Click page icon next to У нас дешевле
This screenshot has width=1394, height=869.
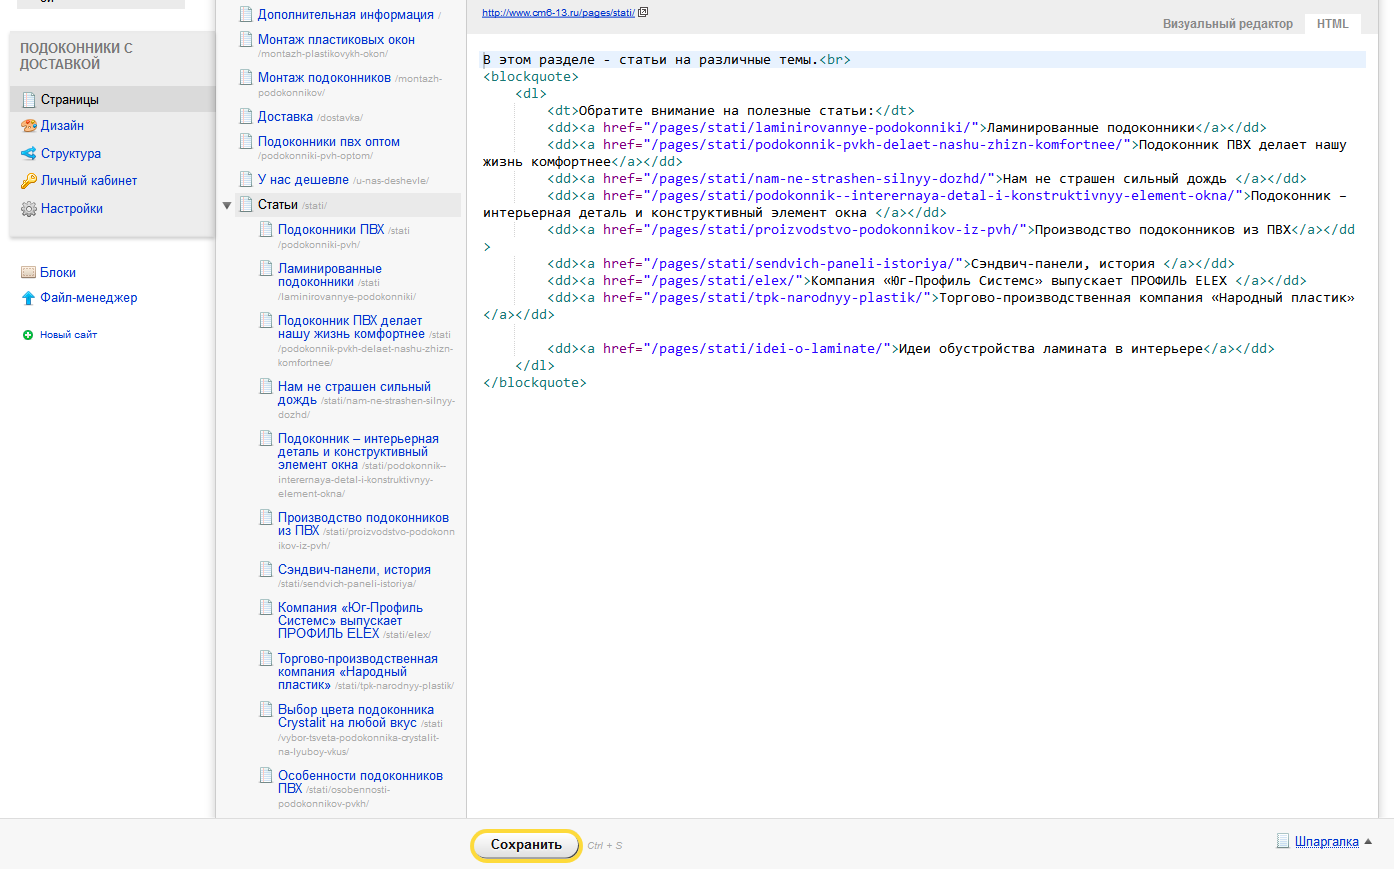246,179
